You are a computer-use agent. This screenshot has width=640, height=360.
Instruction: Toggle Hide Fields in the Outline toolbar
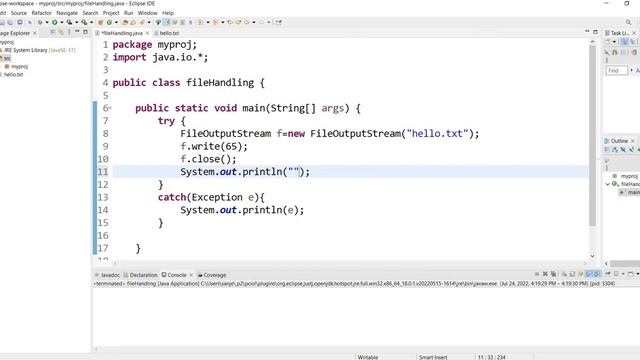point(623,150)
